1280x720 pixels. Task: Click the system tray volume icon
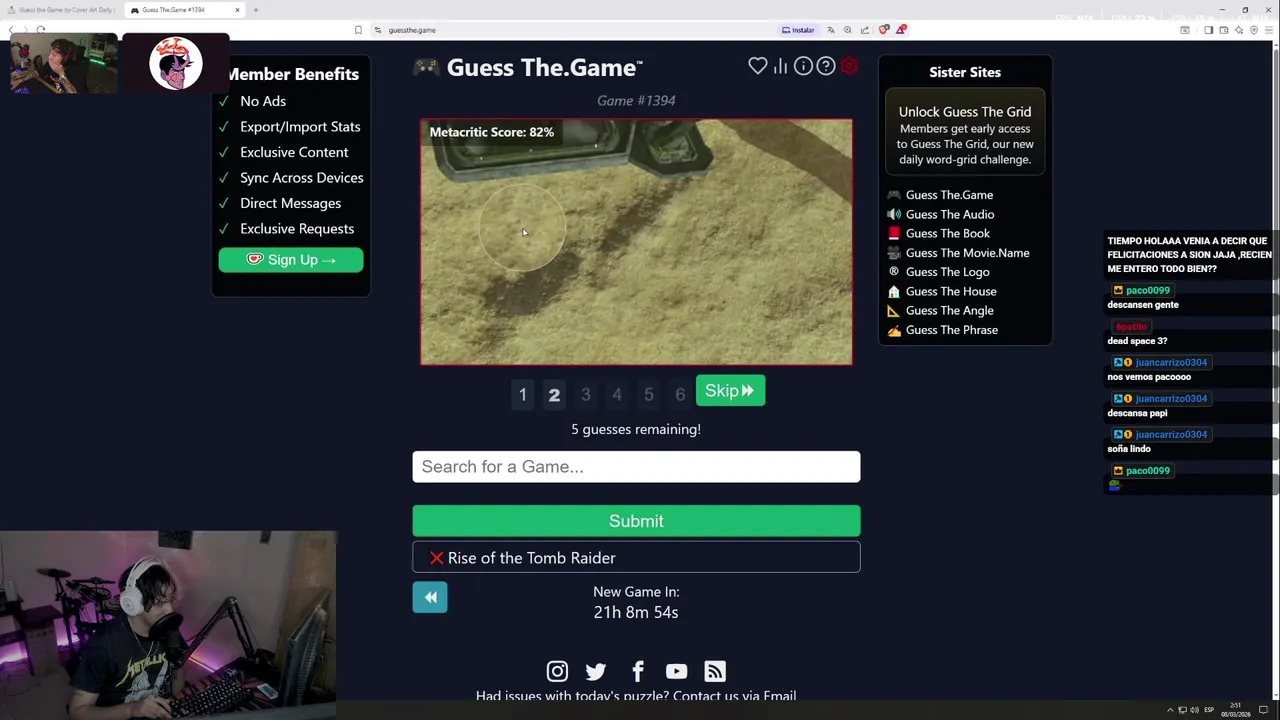pyautogui.click(x=1194, y=710)
